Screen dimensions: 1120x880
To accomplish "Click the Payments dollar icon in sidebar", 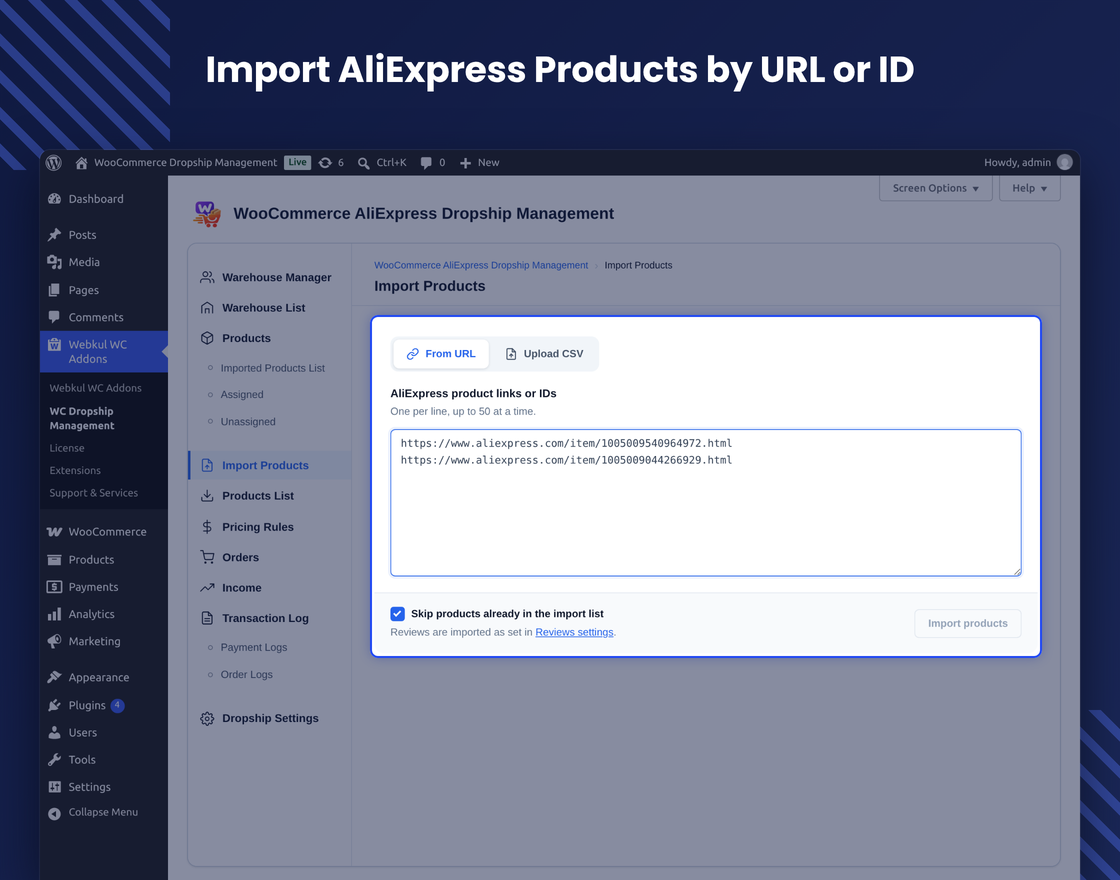I will pos(54,586).
